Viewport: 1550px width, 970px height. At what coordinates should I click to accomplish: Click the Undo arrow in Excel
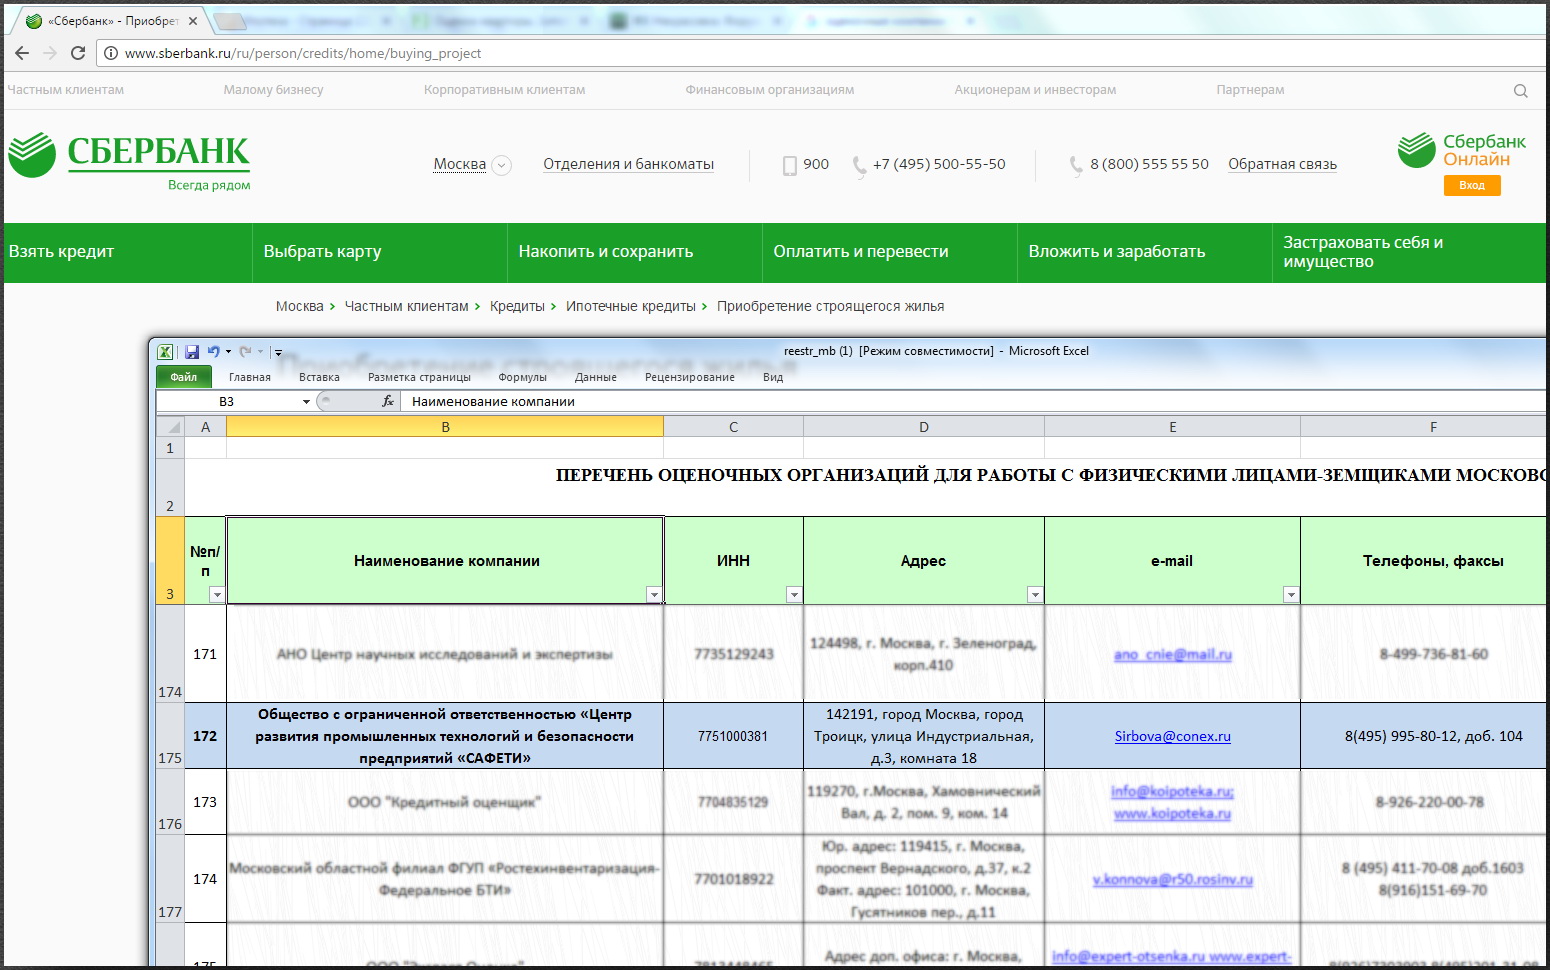coord(213,352)
